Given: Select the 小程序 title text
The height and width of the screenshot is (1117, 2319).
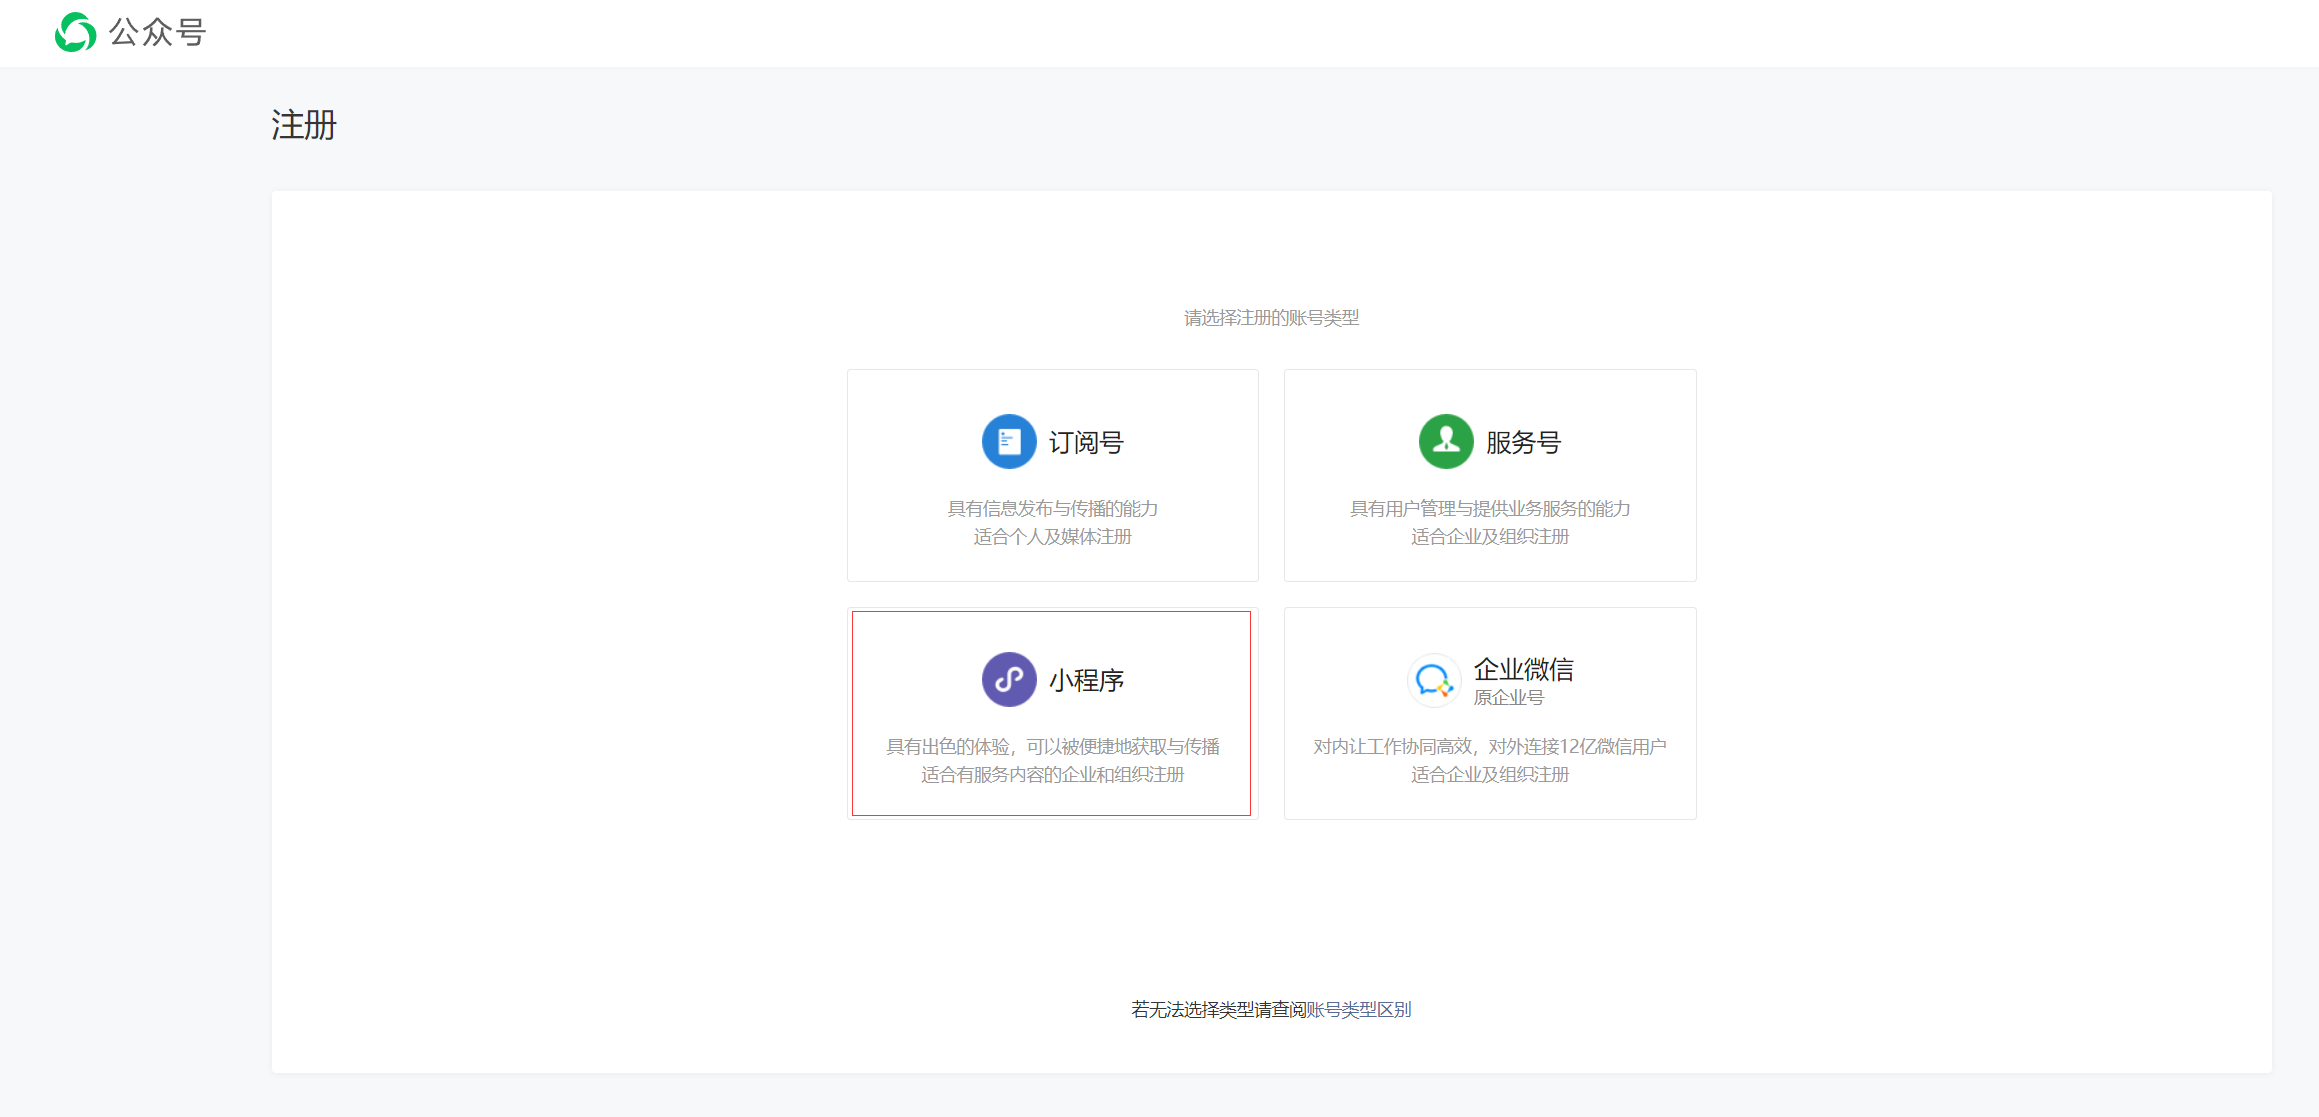Looking at the screenshot, I should click(x=1086, y=680).
